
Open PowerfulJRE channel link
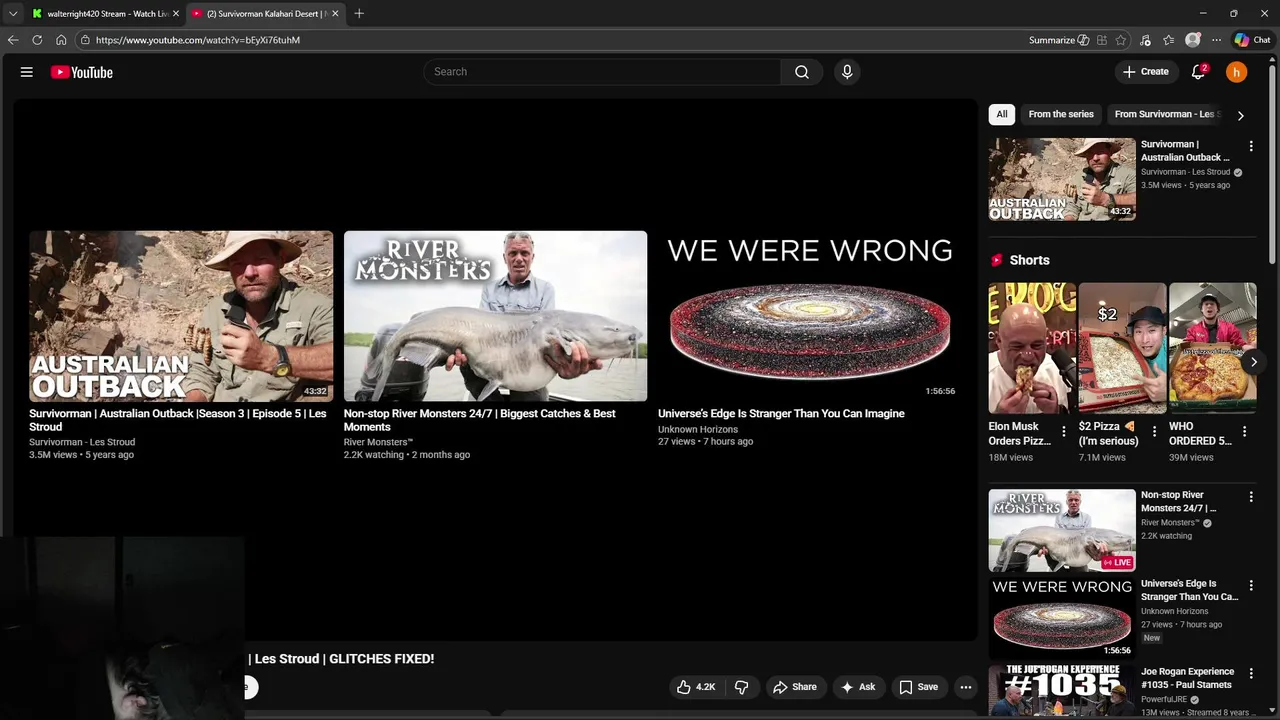(1165, 700)
